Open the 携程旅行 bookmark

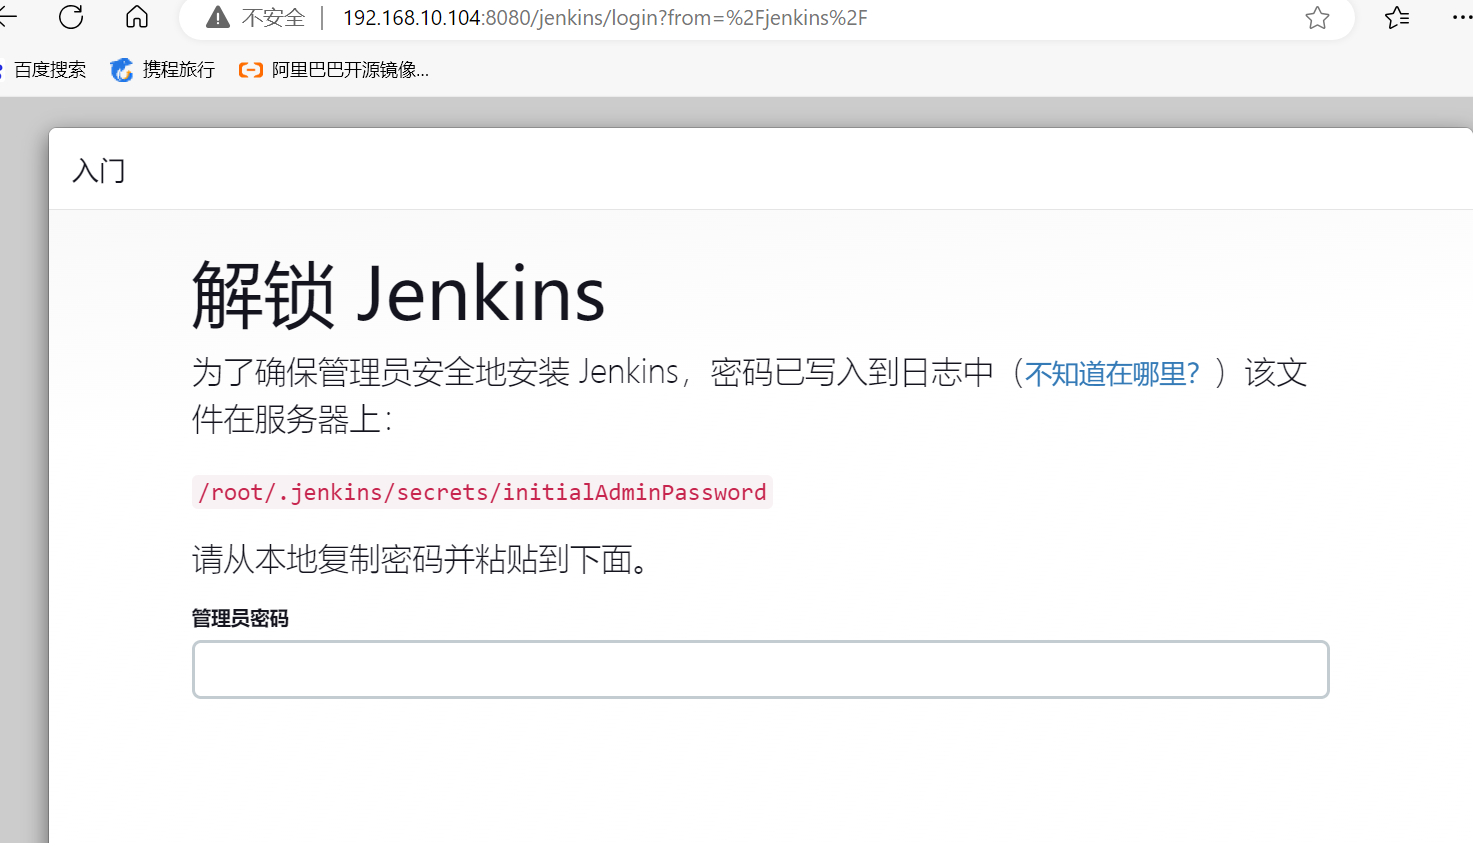[163, 70]
